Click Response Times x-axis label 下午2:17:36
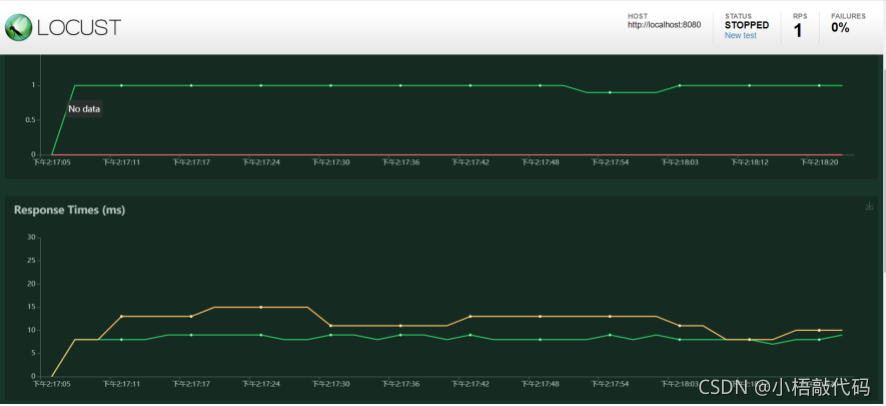This screenshot has width=886, height=406. pos(401,384)
